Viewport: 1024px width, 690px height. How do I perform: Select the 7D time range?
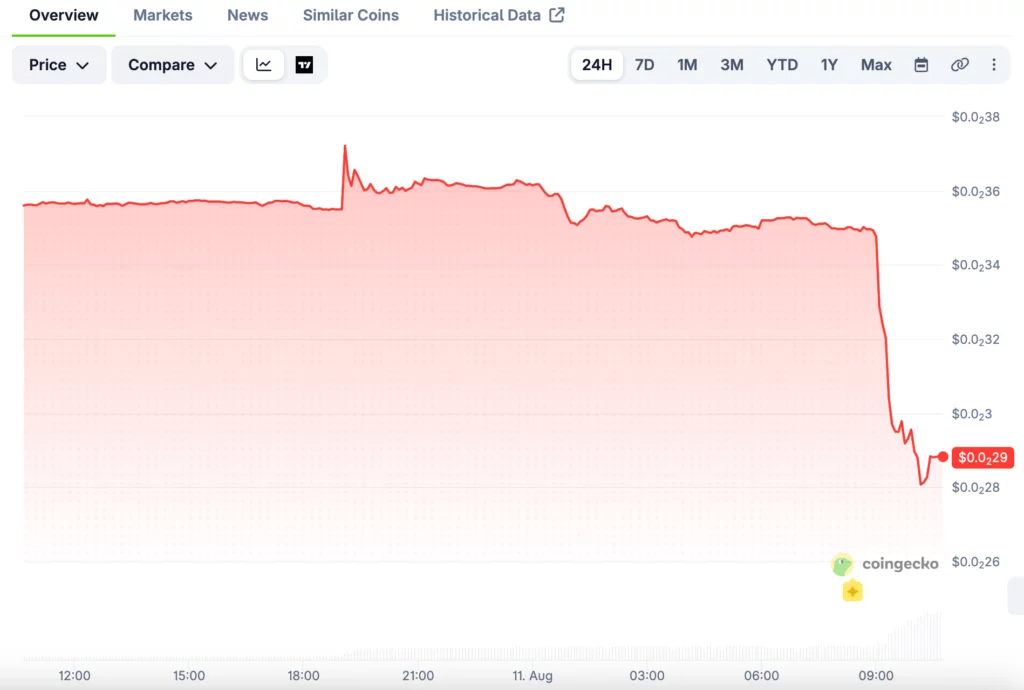(x=645, y=65)
